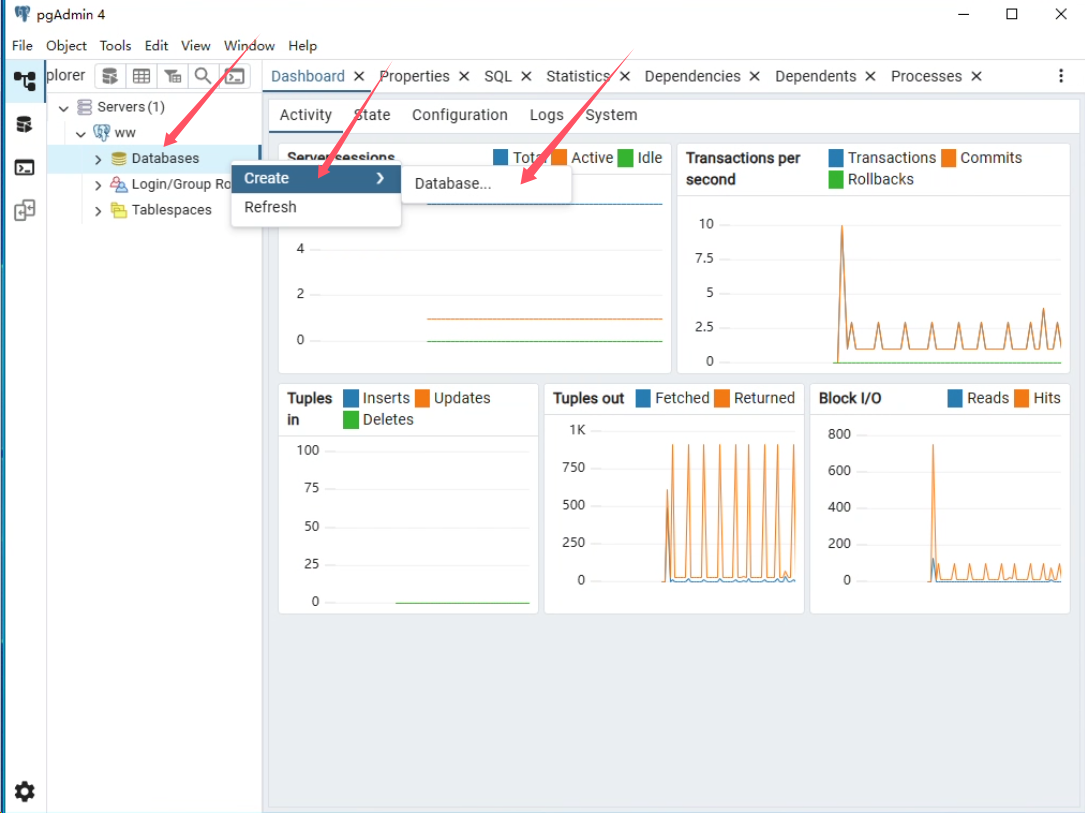Image resolution: width=1085 pixels, height=813 pixels.
Task: Select Database... in Create submenu
Action: click(x=486, y=183)
